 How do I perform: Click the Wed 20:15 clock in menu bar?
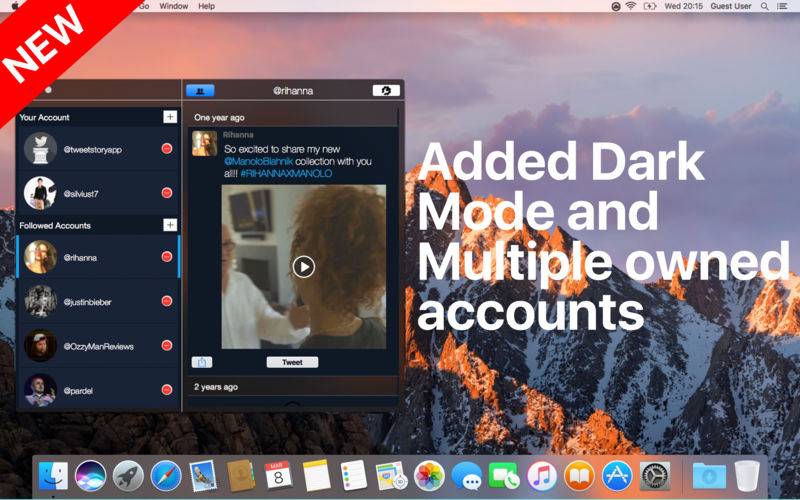click(x=683, y=6)
